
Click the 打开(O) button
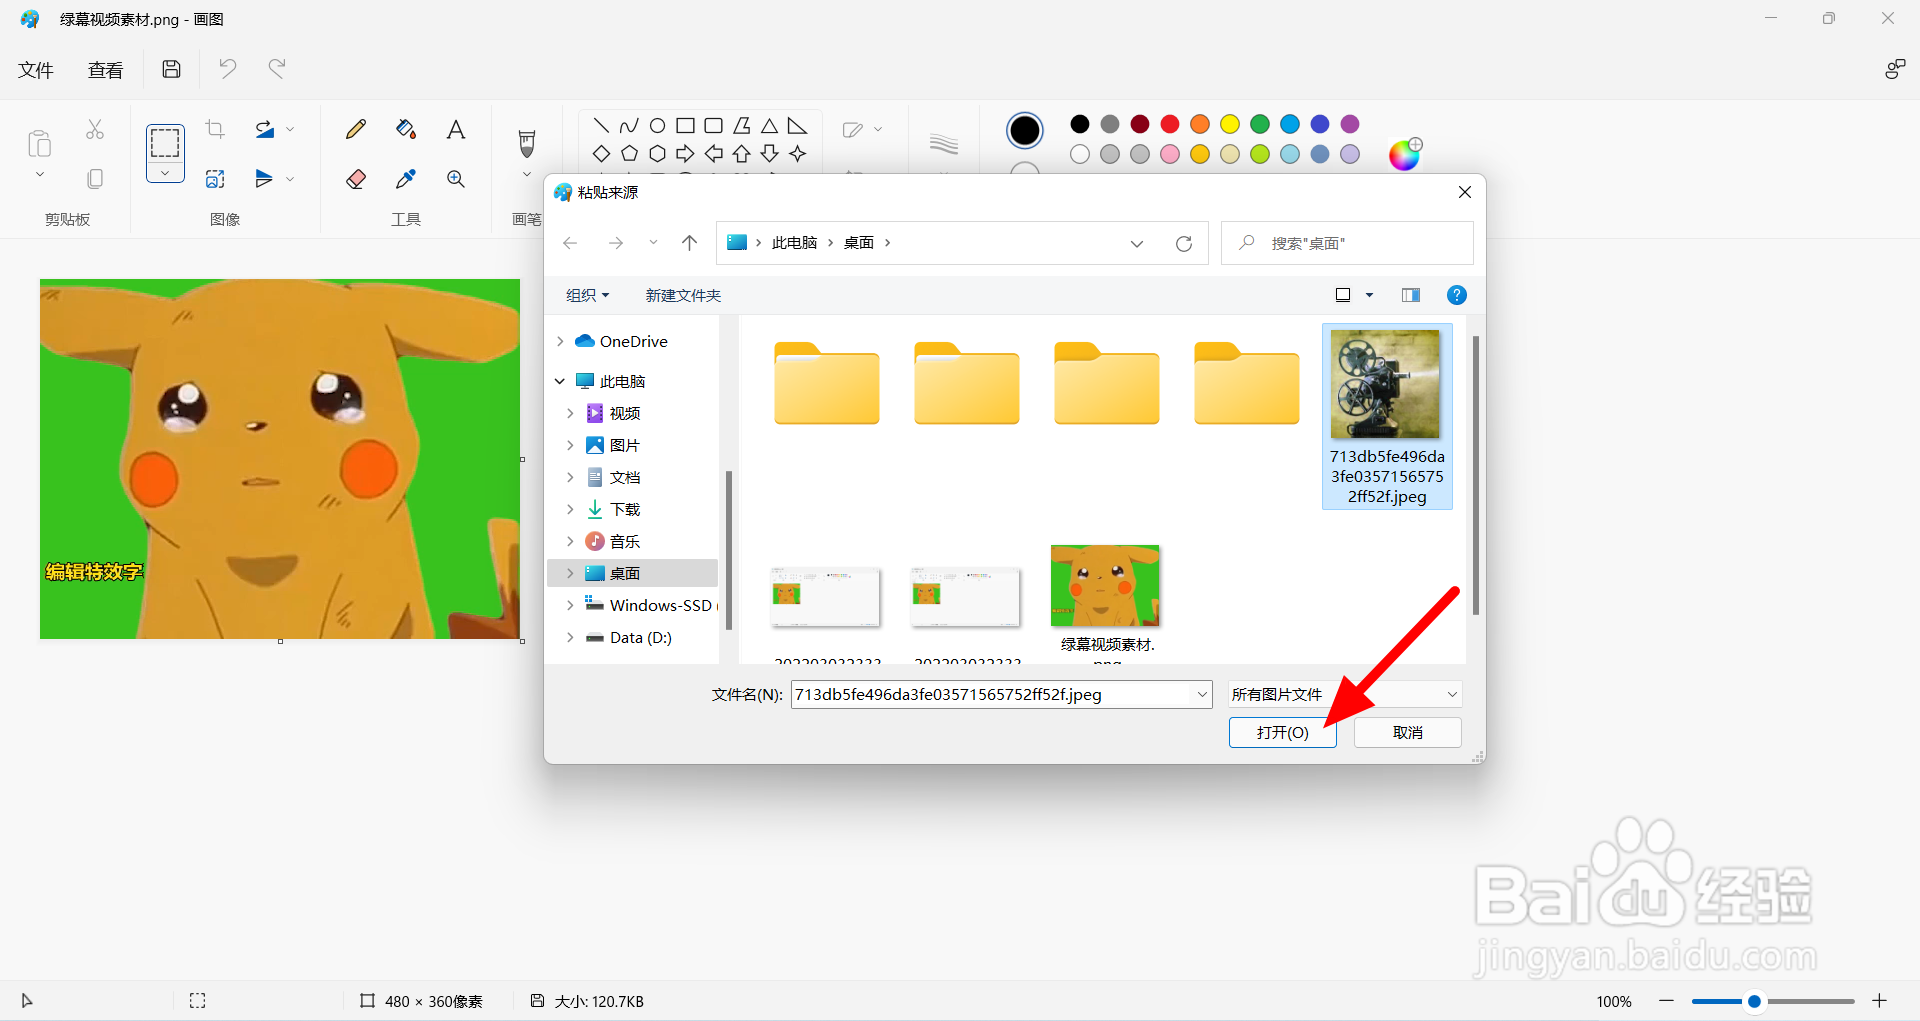(x=1283, y=732)
